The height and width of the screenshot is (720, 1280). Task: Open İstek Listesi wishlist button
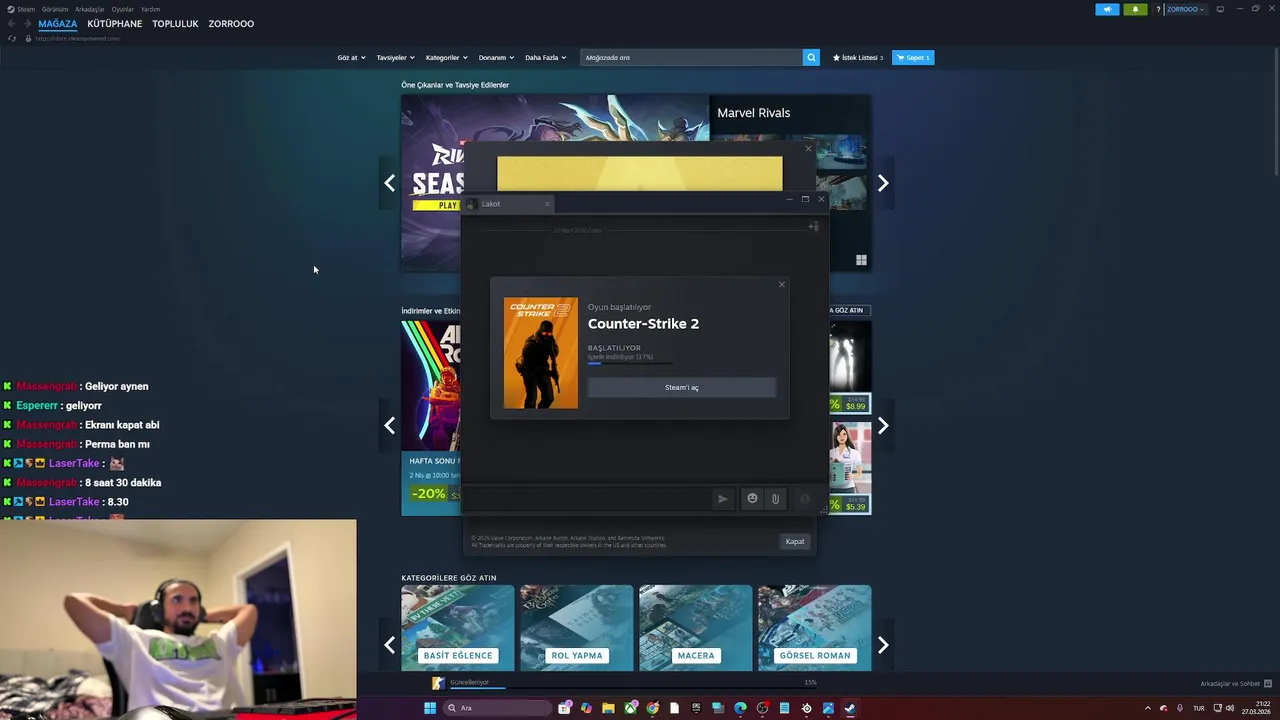click(x=858, y=57)
